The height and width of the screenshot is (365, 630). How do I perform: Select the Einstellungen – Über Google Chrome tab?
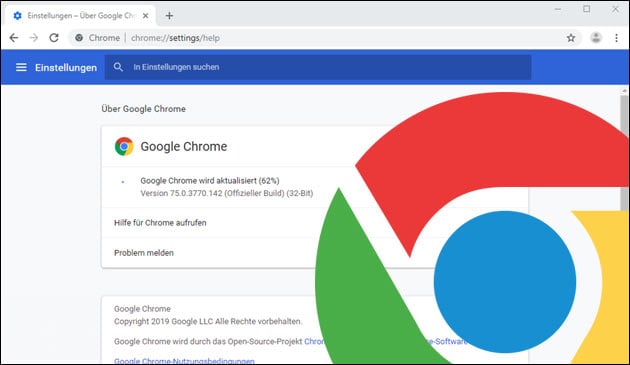(x=80, y=16)
